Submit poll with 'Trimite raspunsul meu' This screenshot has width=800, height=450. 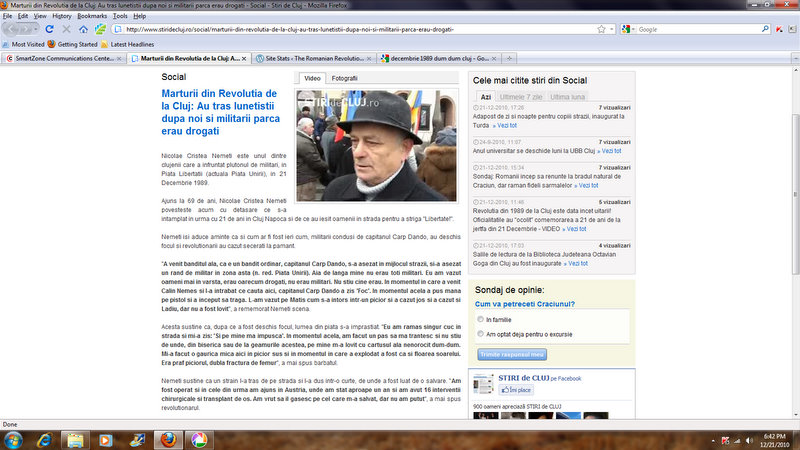tap(511, 354)
